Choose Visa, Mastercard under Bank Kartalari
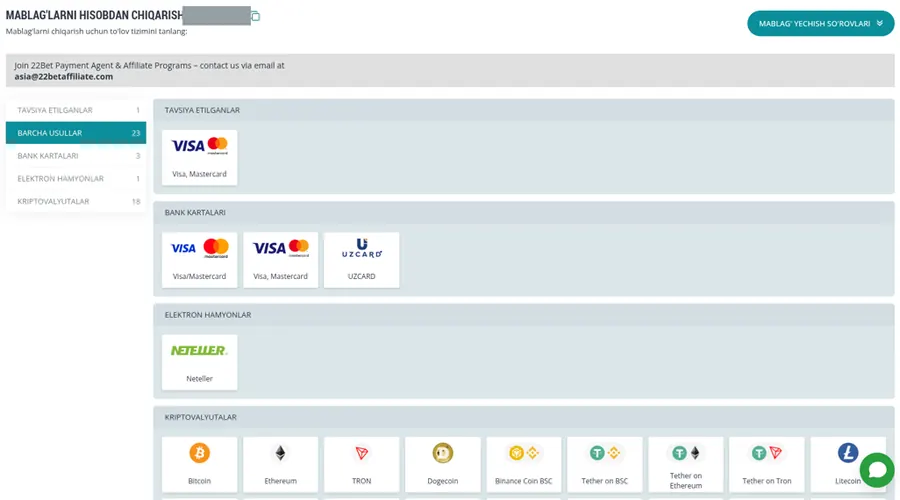Screen dimensions: 900x500 click(x=281, y=259)
